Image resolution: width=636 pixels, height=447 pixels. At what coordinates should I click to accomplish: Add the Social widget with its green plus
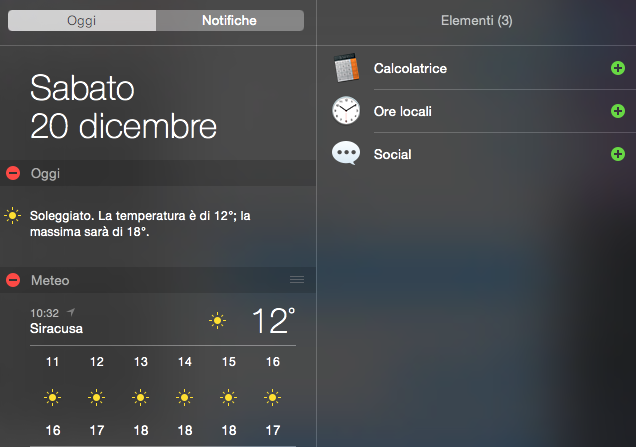coord(618,154)
